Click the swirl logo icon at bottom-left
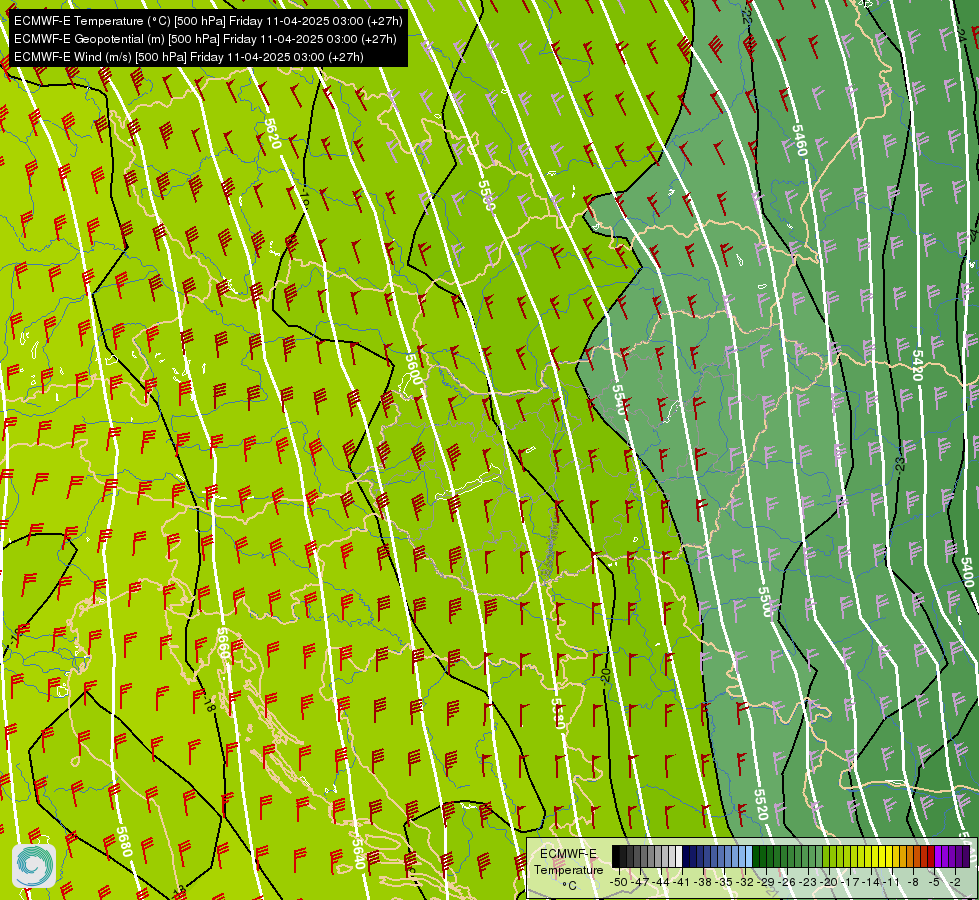 click(34, 866)
